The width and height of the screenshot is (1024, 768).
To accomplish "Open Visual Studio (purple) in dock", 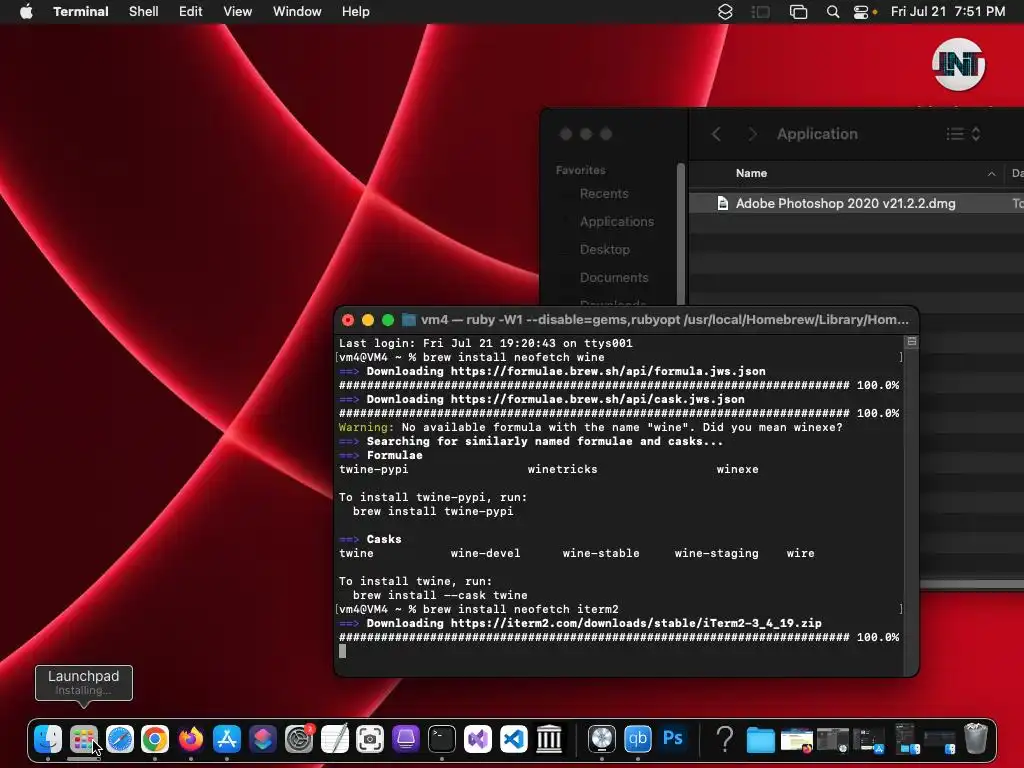I will (x=477, y=739).
